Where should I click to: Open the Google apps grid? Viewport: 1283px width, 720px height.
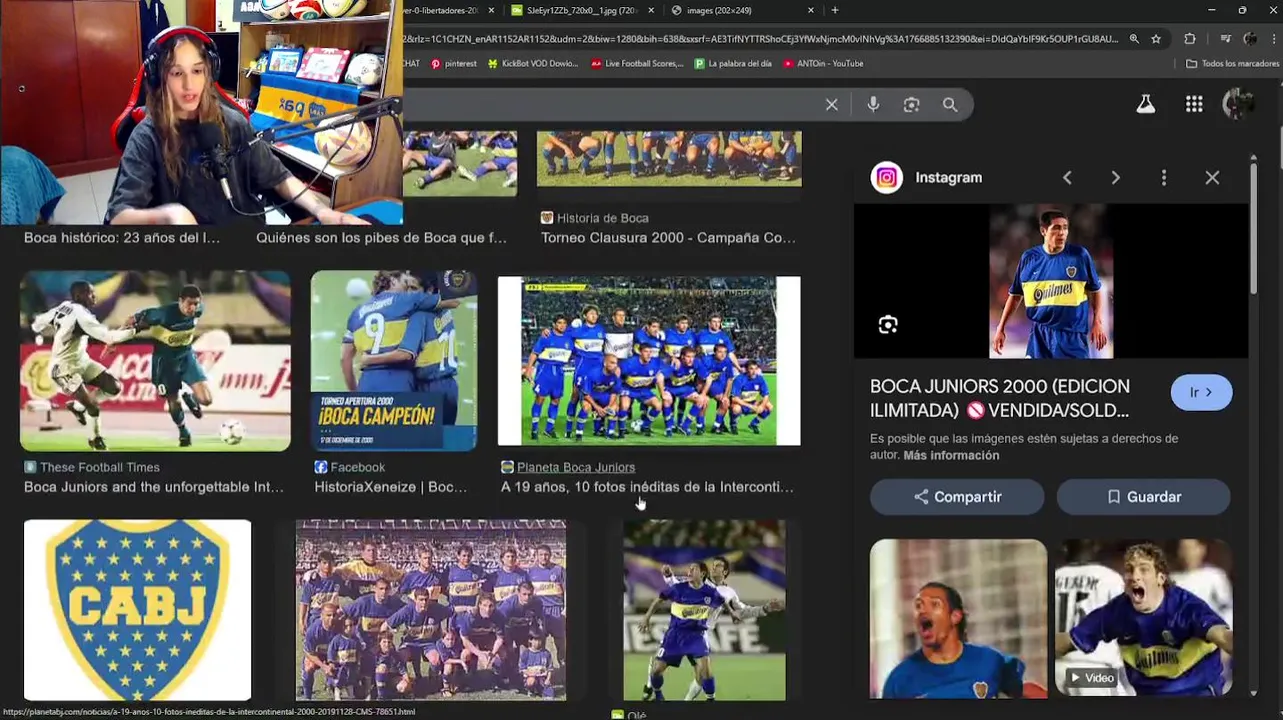pyautogui.click(x=1194, y=104)
